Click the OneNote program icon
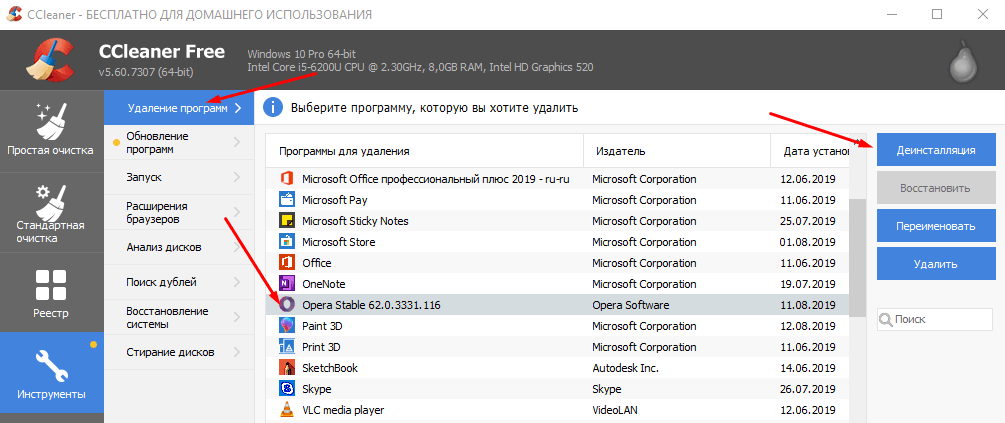1005x423 pixels. tap(287, 284)
